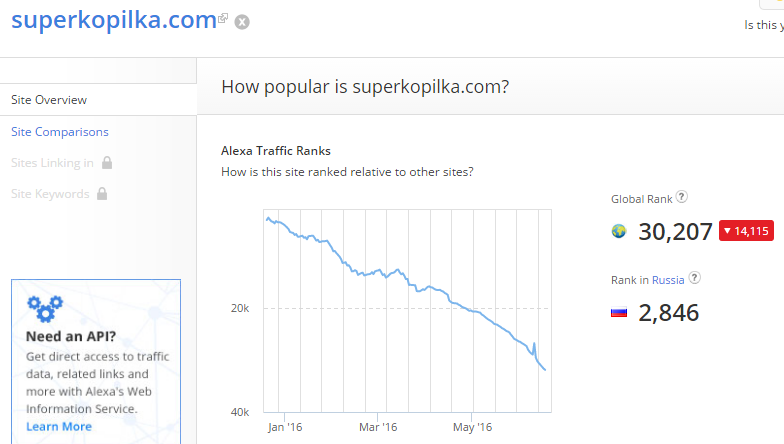784x444 pixels.
Task: Click the 20k dashed gridline on the chart
Action: tap(407, 308)
